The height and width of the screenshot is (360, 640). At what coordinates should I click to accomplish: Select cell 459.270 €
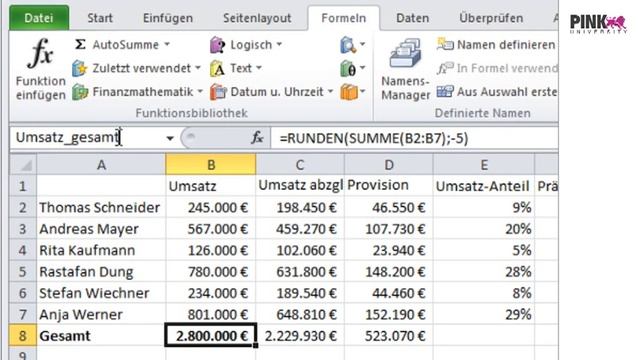click(300, 229)
